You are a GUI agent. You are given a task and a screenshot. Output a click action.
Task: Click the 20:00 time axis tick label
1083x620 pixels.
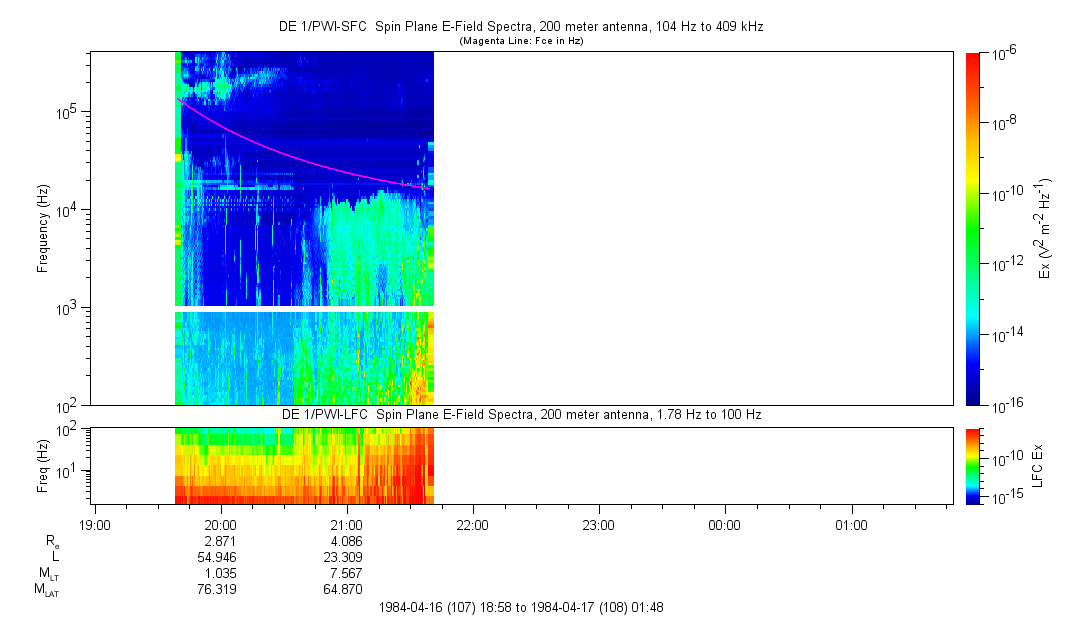pos(220,524)
